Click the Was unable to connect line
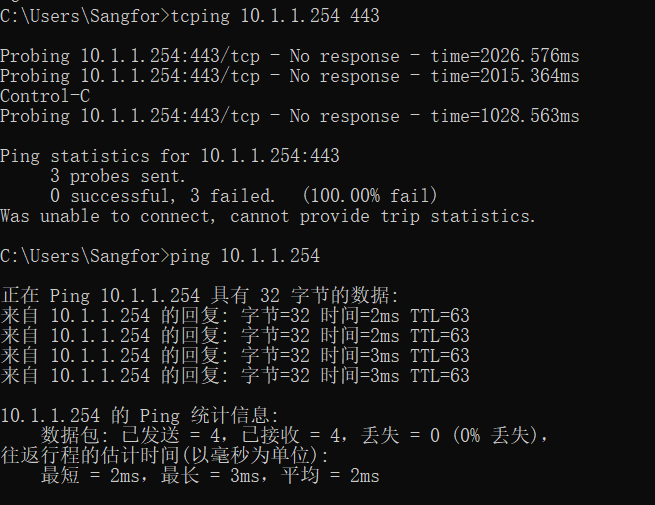655x505 pixels. click(267, 216)
